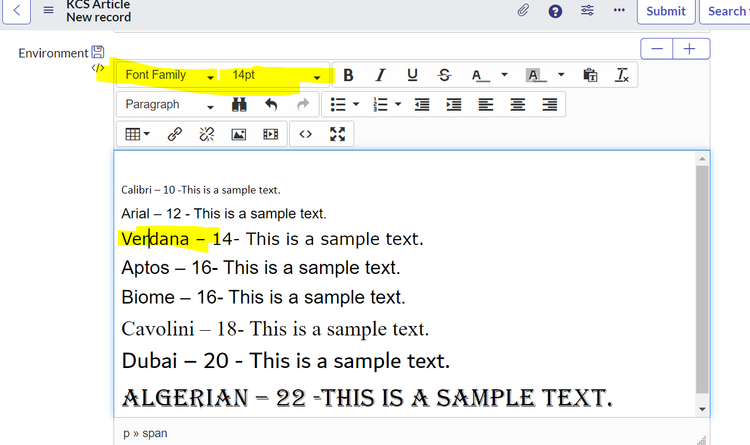The height and width of the screenshot is (445, 750).
Task: Open more options ellipsis menu
Action: click(619, 10)
